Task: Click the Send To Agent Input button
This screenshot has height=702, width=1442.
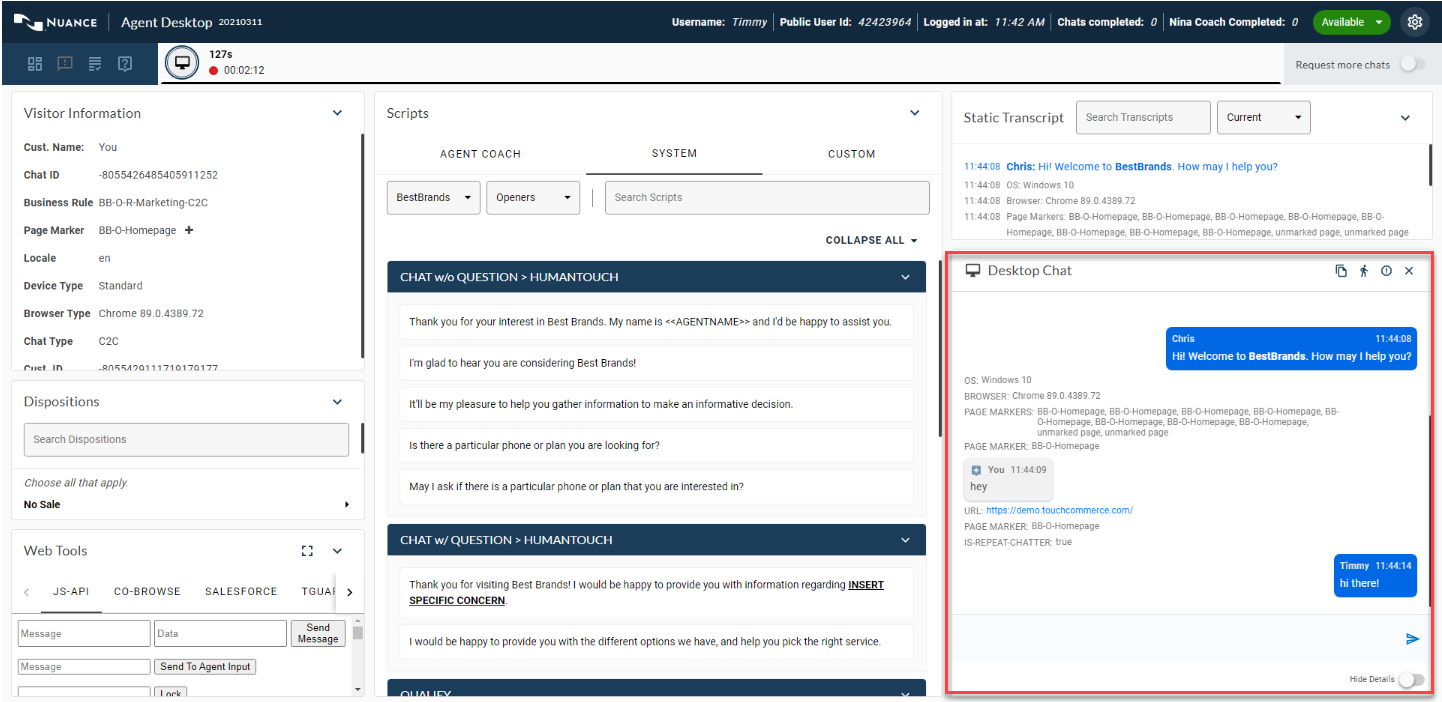Action: (206, 667)
